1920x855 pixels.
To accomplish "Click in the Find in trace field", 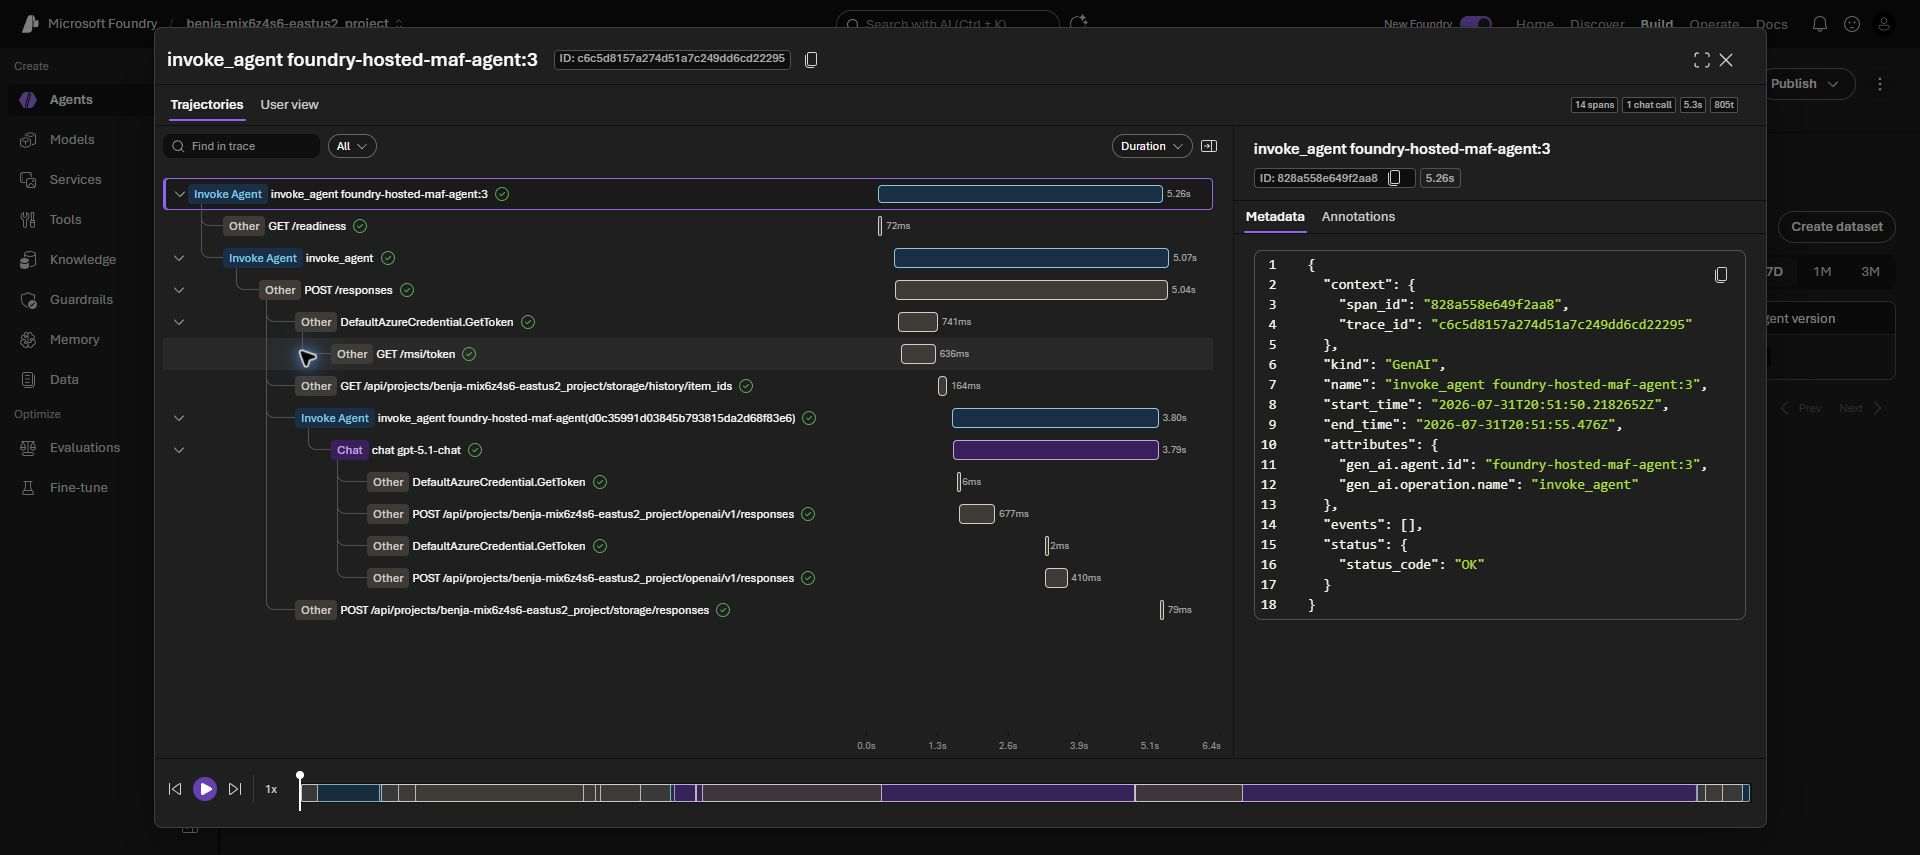I will tap(242, 146).
